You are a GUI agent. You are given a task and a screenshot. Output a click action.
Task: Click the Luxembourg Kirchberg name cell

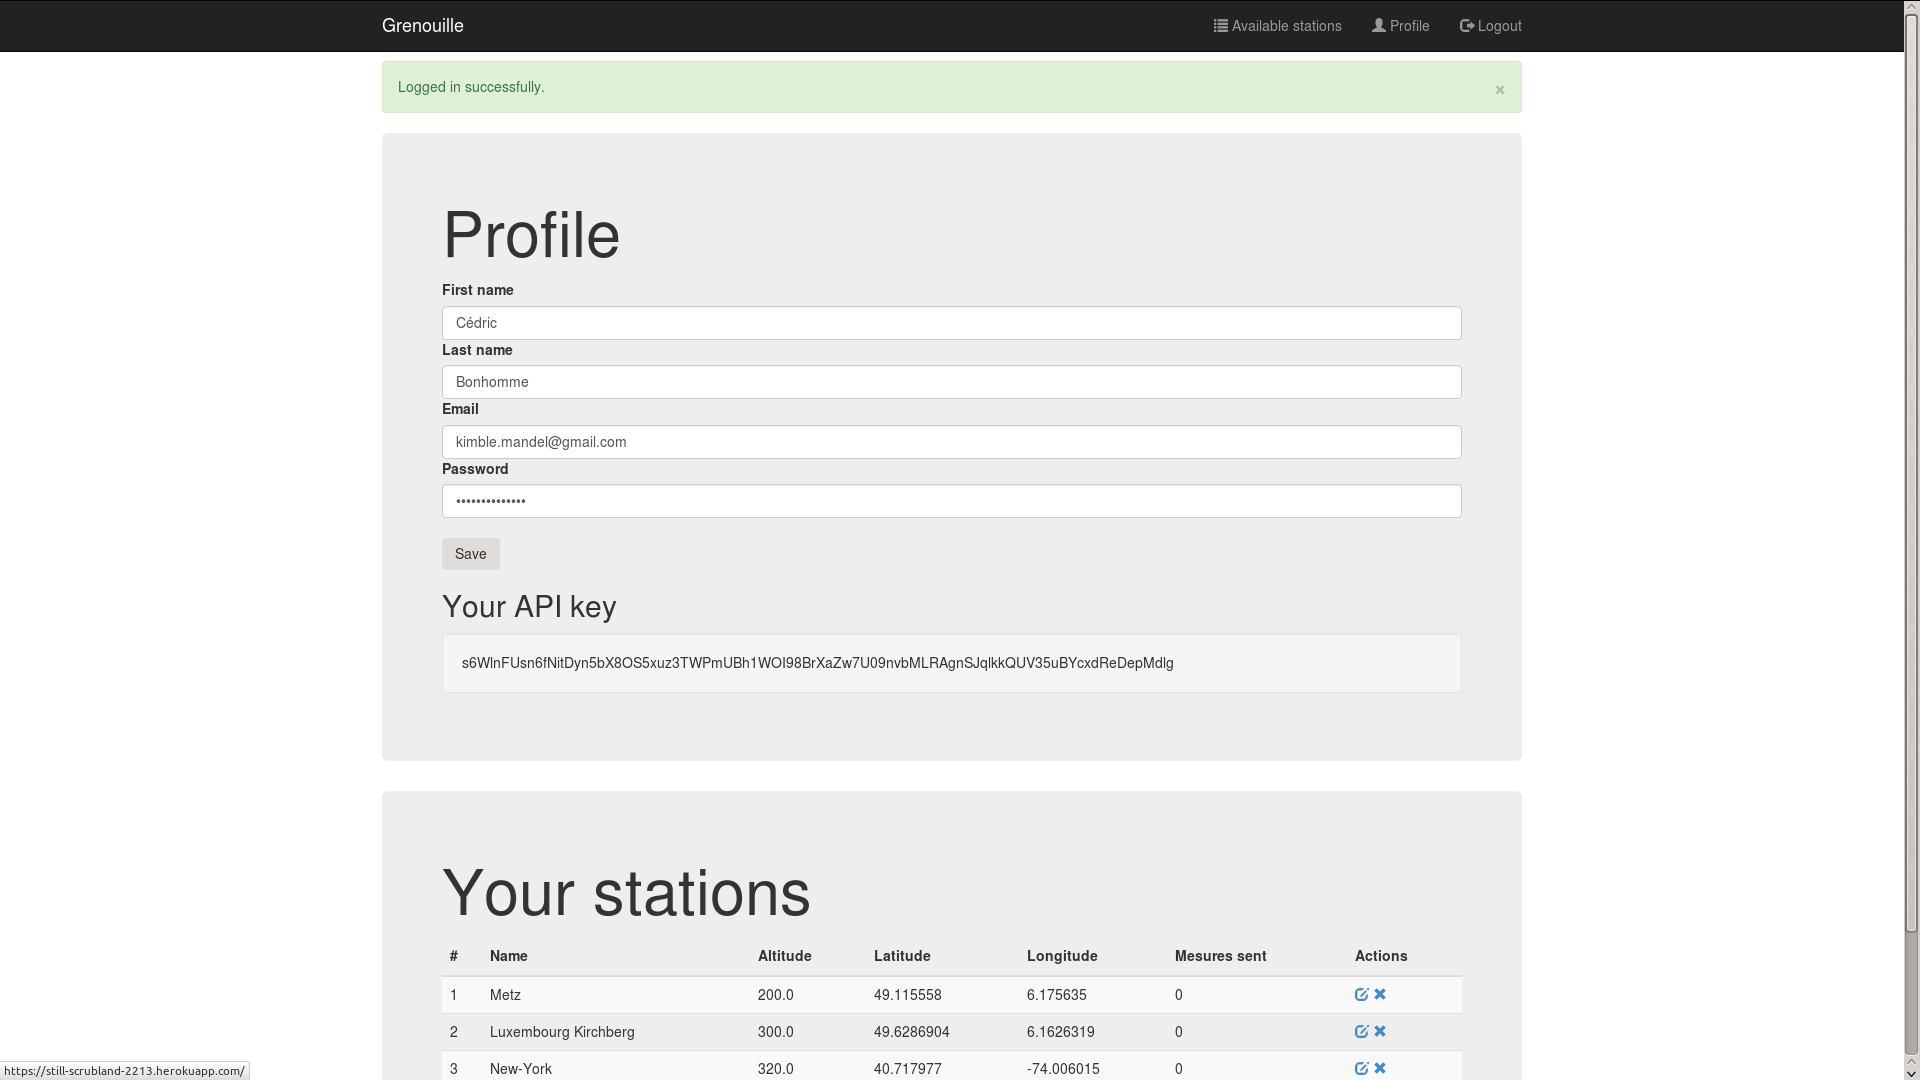click(x=562, y=1032)
